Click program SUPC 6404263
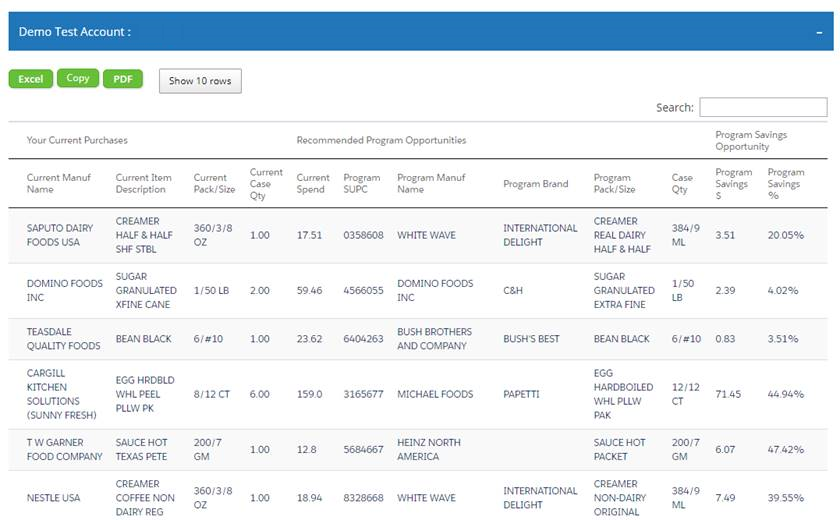This screenshot has height=520, width=840. point(363,338)
